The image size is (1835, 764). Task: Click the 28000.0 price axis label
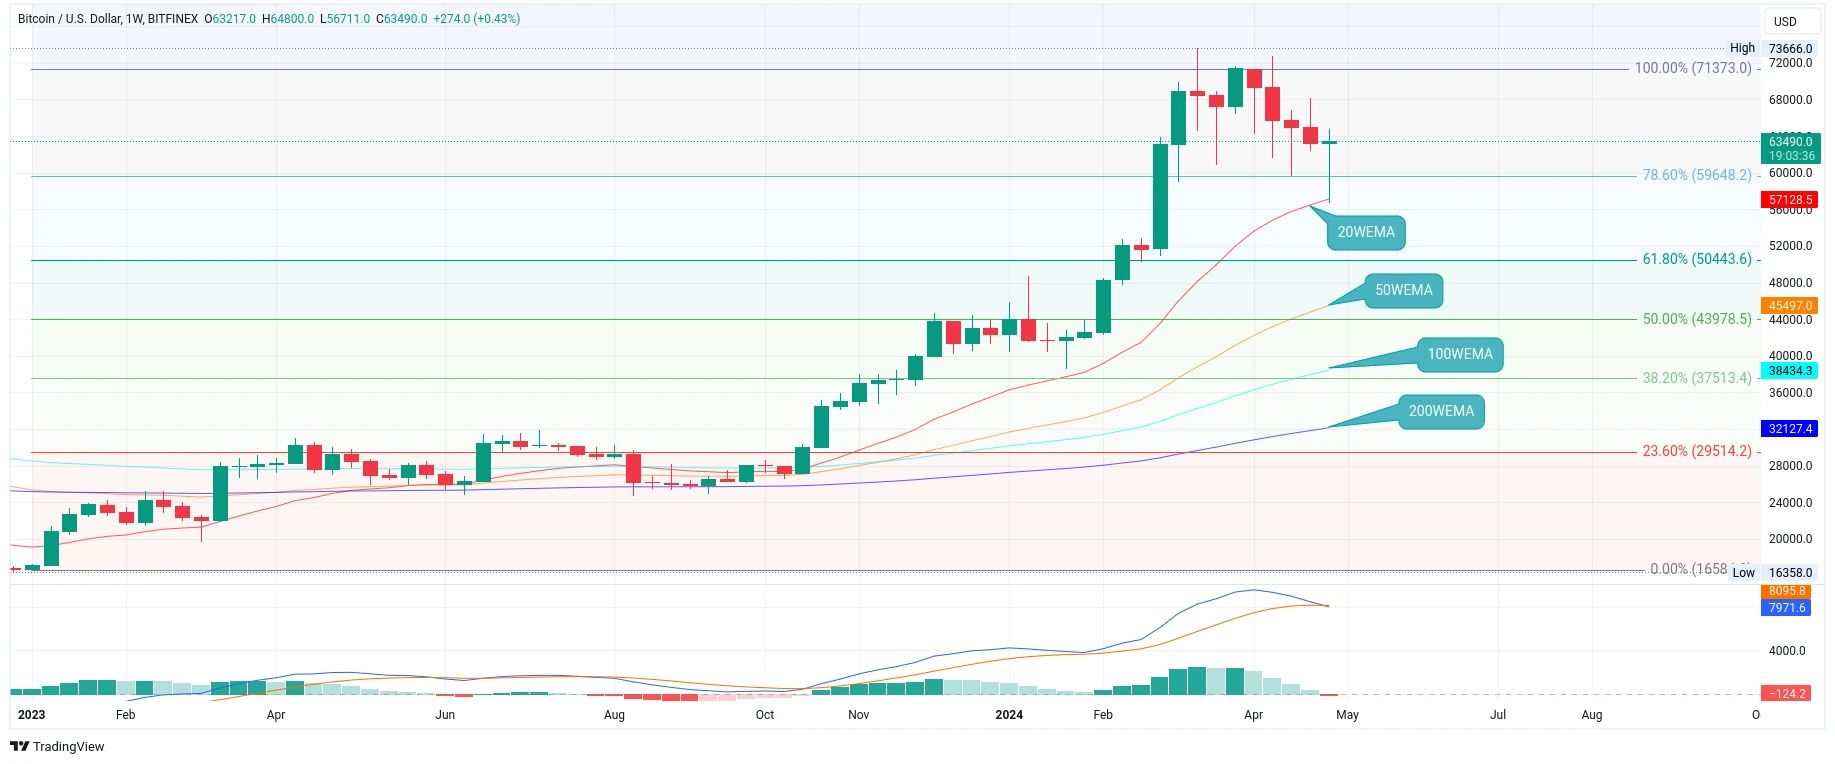tap(1790, 466)
